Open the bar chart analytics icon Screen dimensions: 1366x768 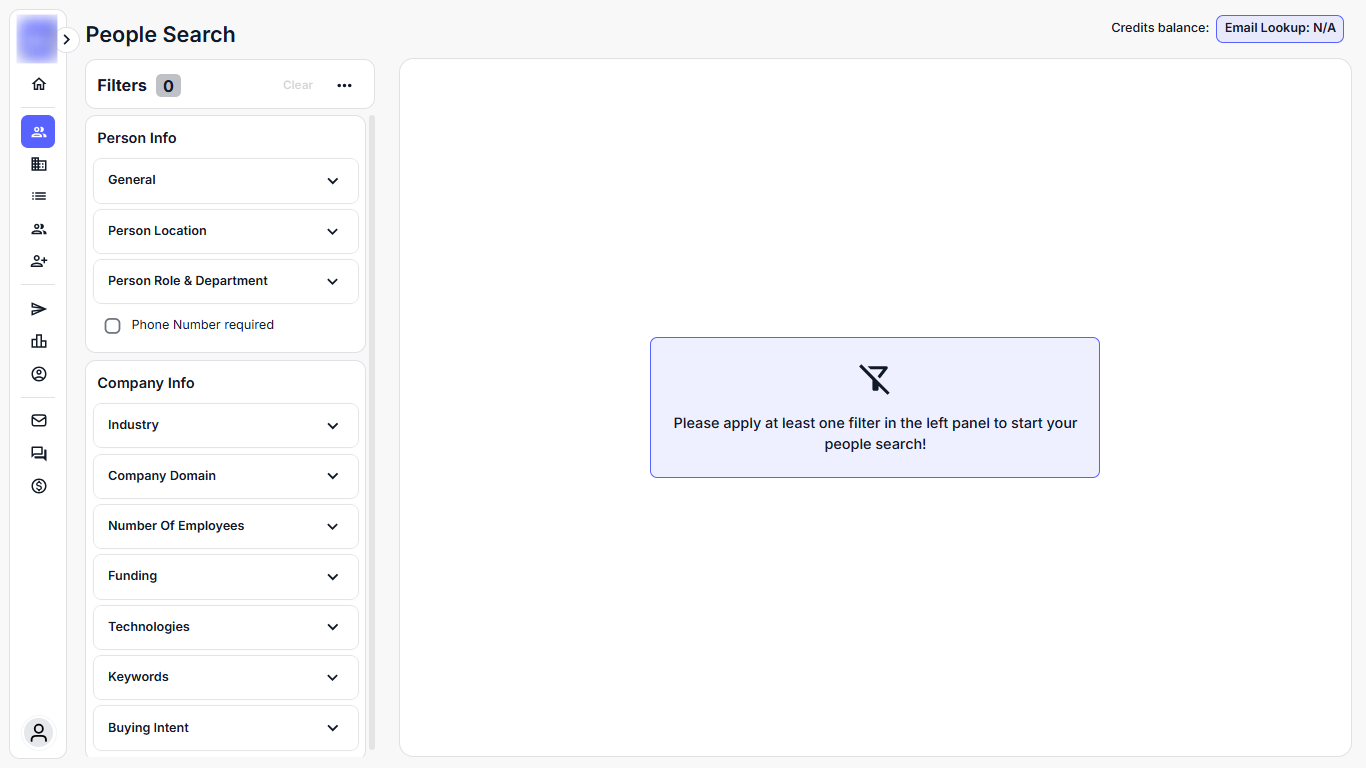tap(39, 341)
